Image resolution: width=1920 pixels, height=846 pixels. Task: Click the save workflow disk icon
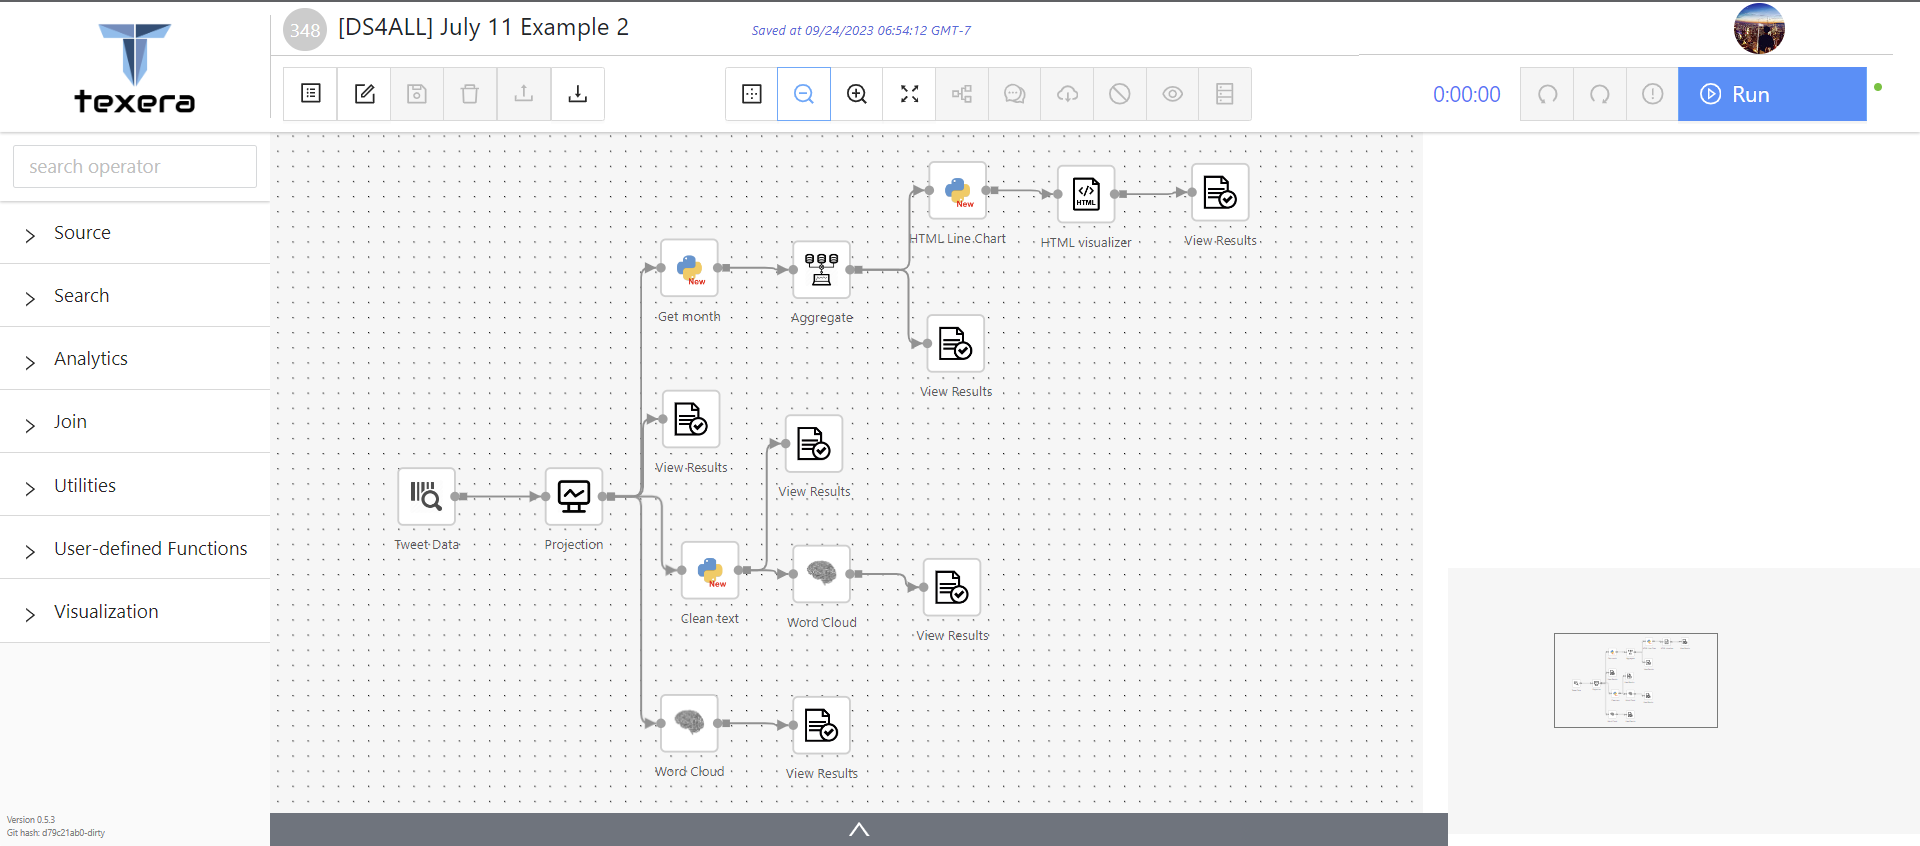pos(417,94)
